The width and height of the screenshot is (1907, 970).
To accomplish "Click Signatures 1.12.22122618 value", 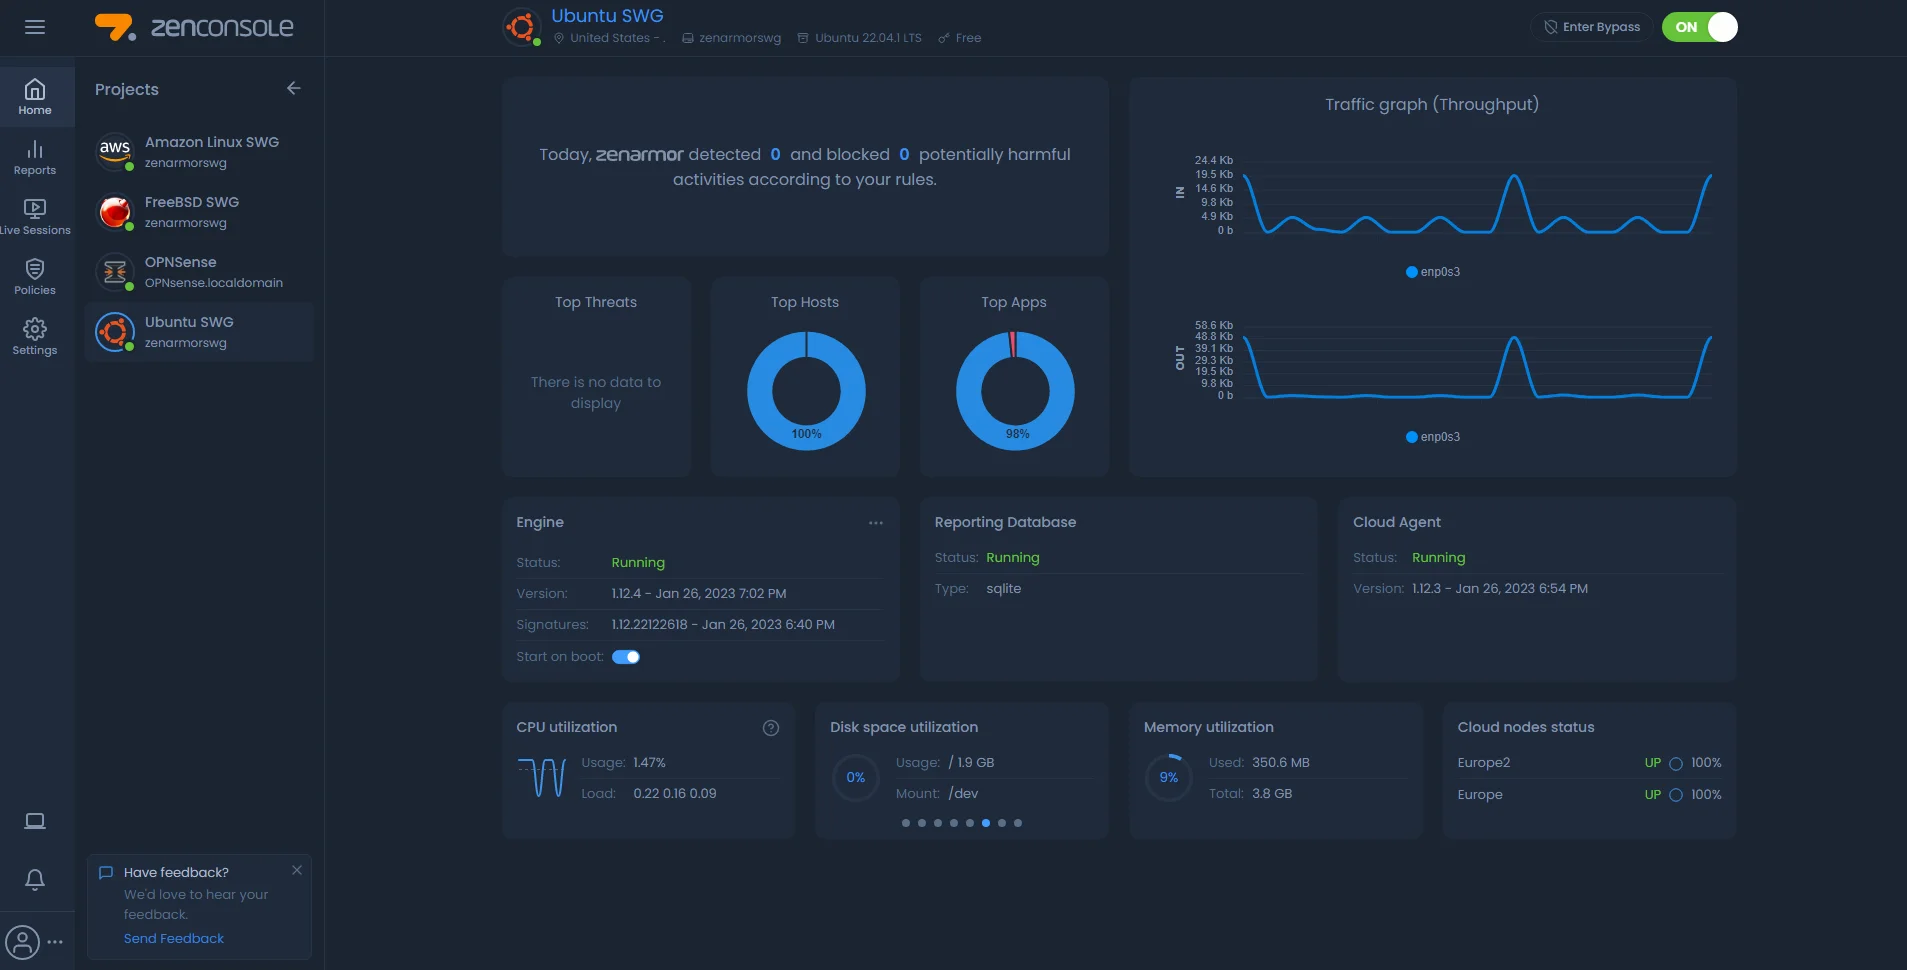I will click(x=723, y=625).
